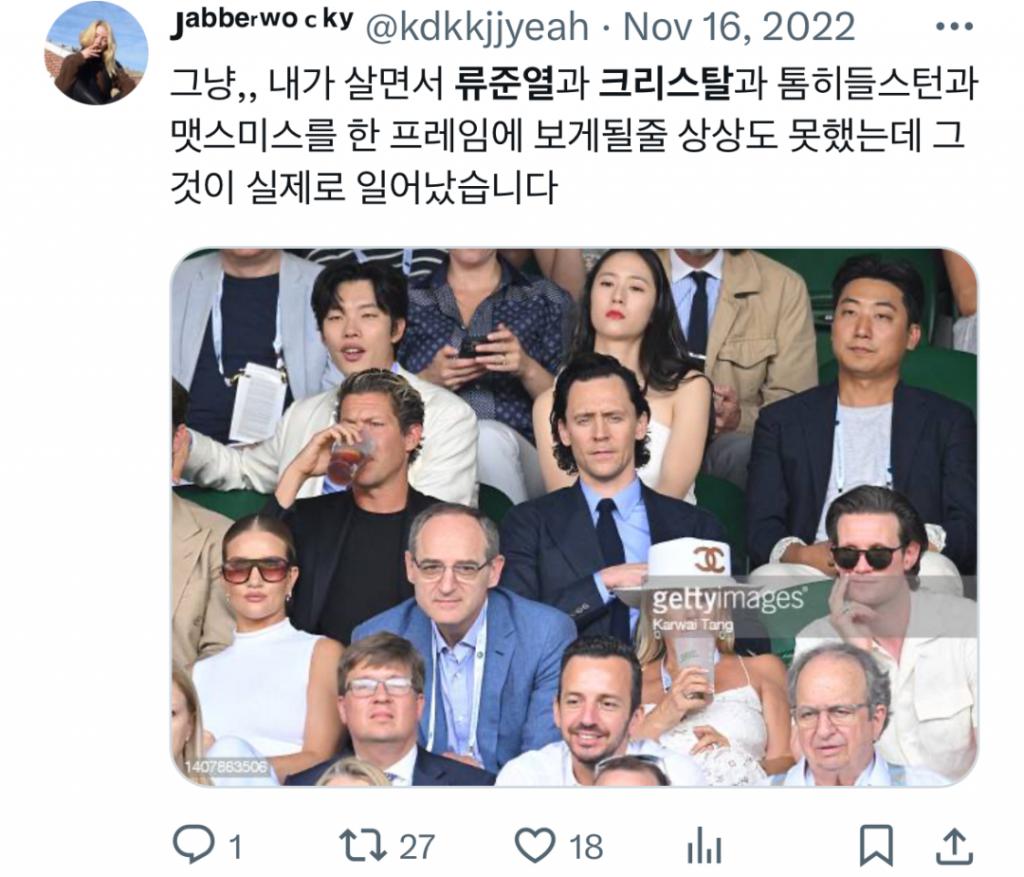Open the user's profile avatar picture
1024x877 pixels.
click(x=96, y=53)
